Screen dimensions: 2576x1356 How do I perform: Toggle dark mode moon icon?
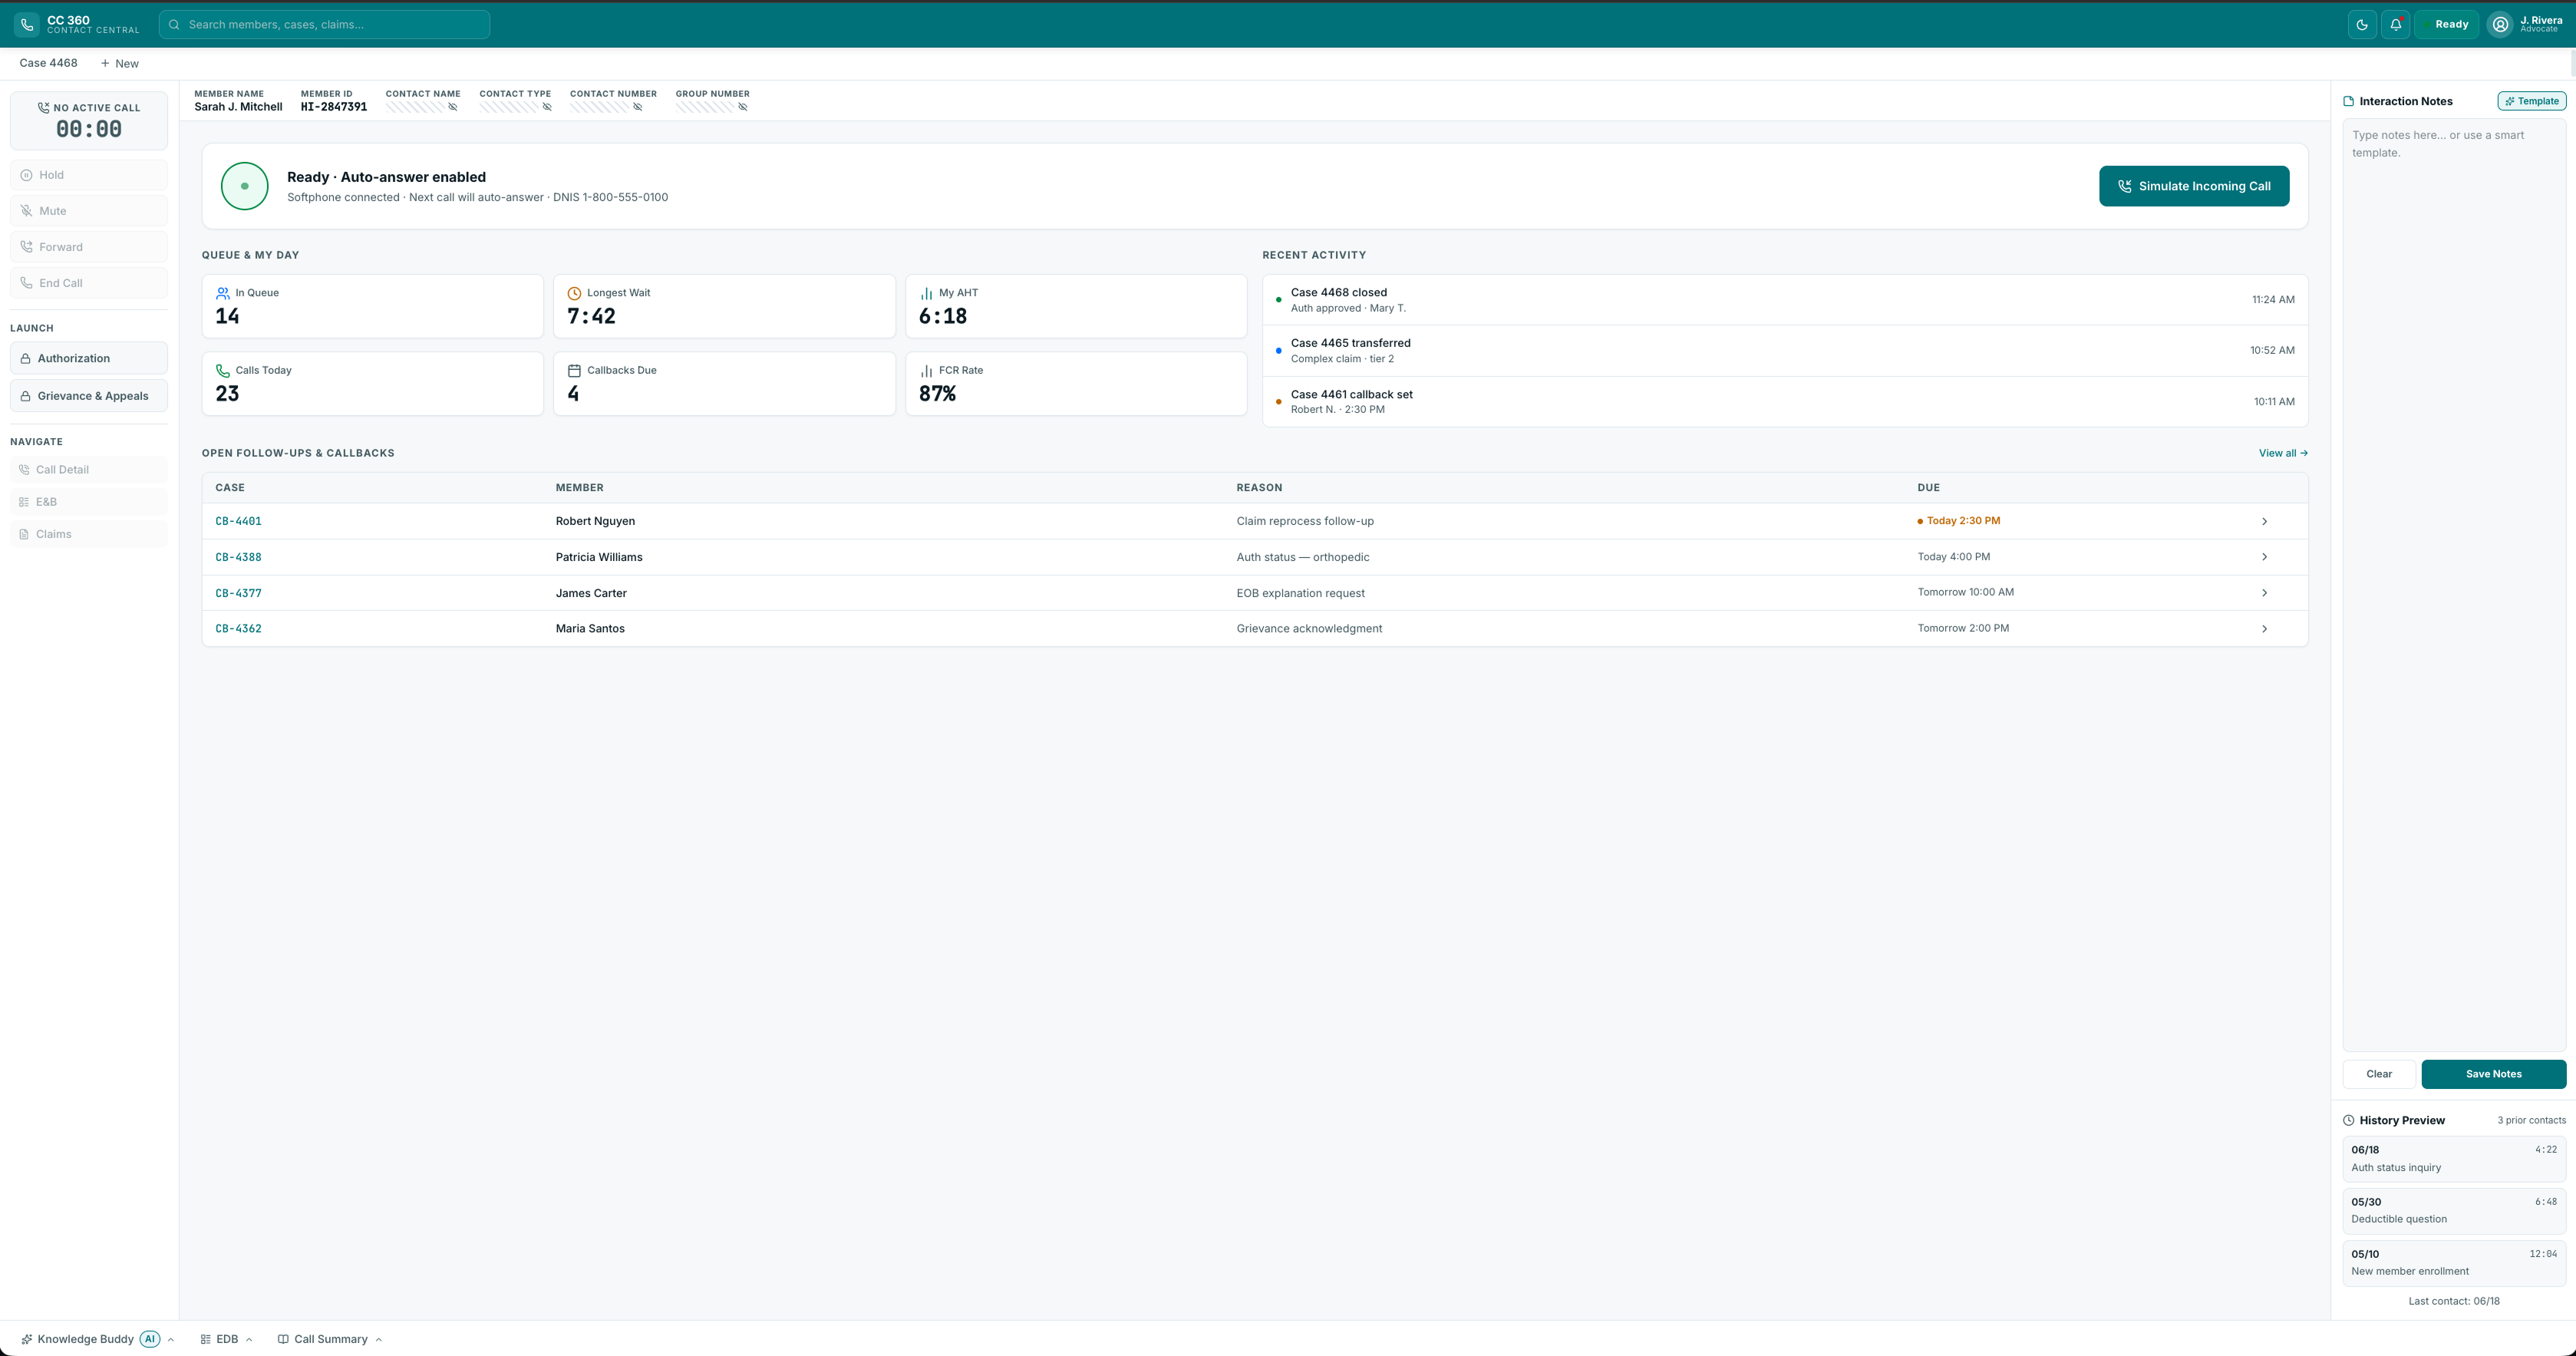pos(2362,24)
